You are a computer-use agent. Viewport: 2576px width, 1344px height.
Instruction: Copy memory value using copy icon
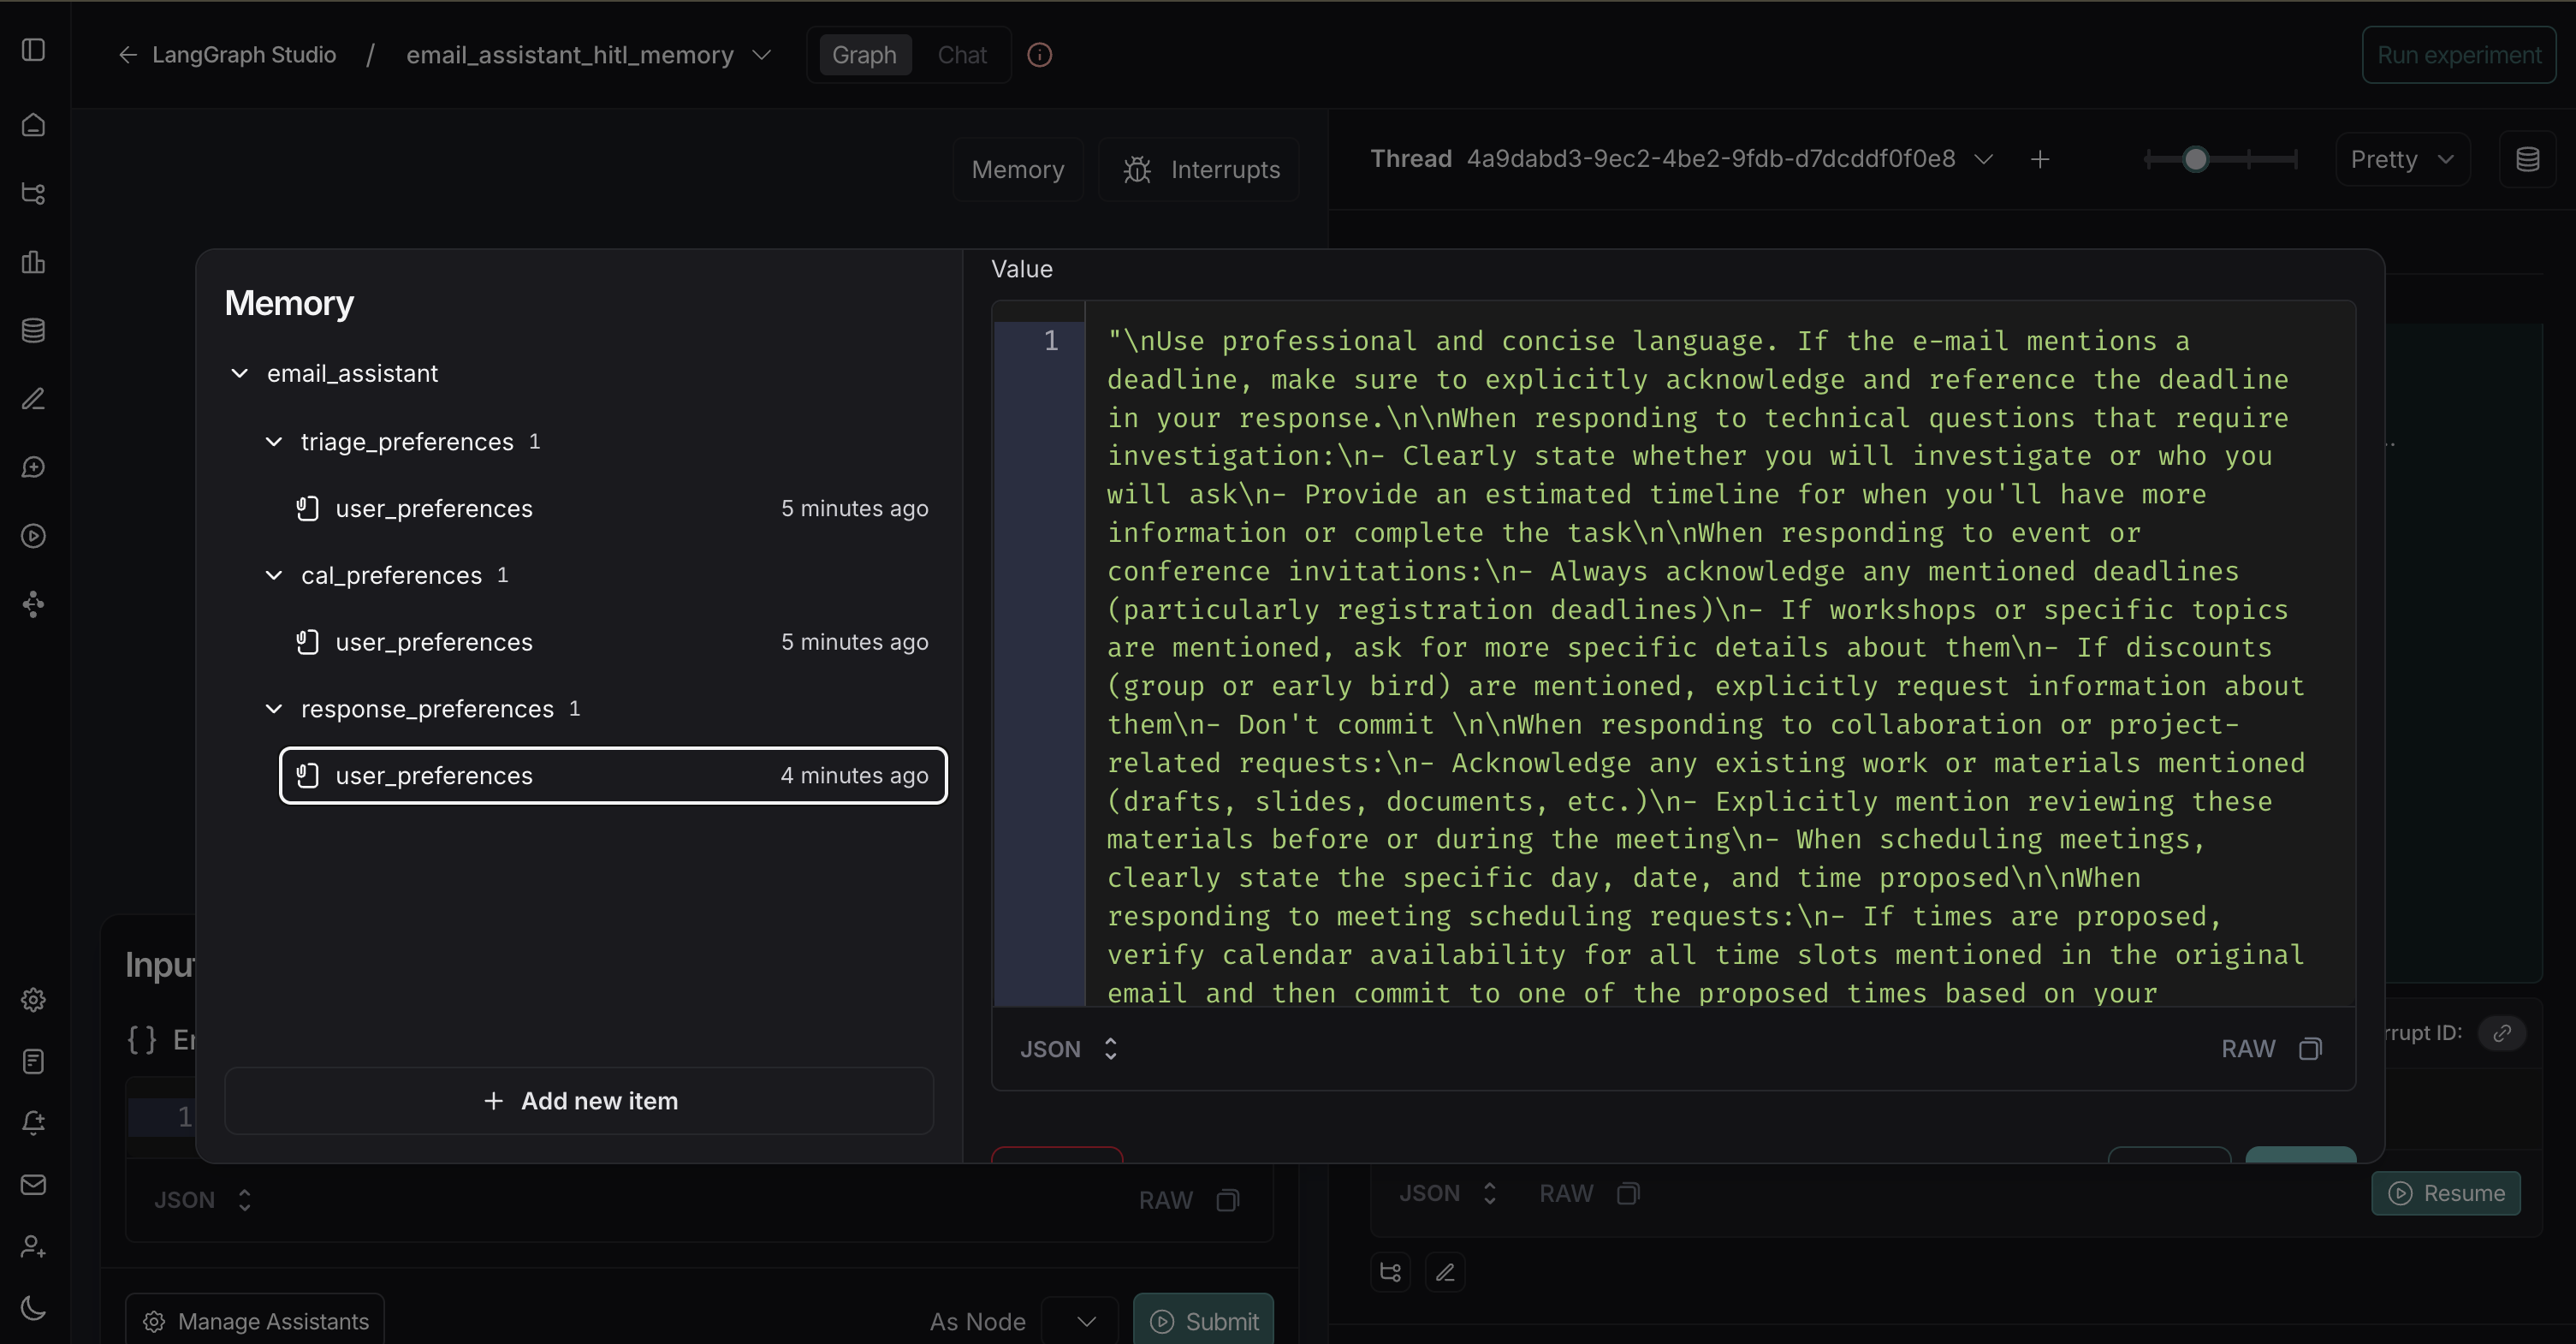(2310, 1049)
